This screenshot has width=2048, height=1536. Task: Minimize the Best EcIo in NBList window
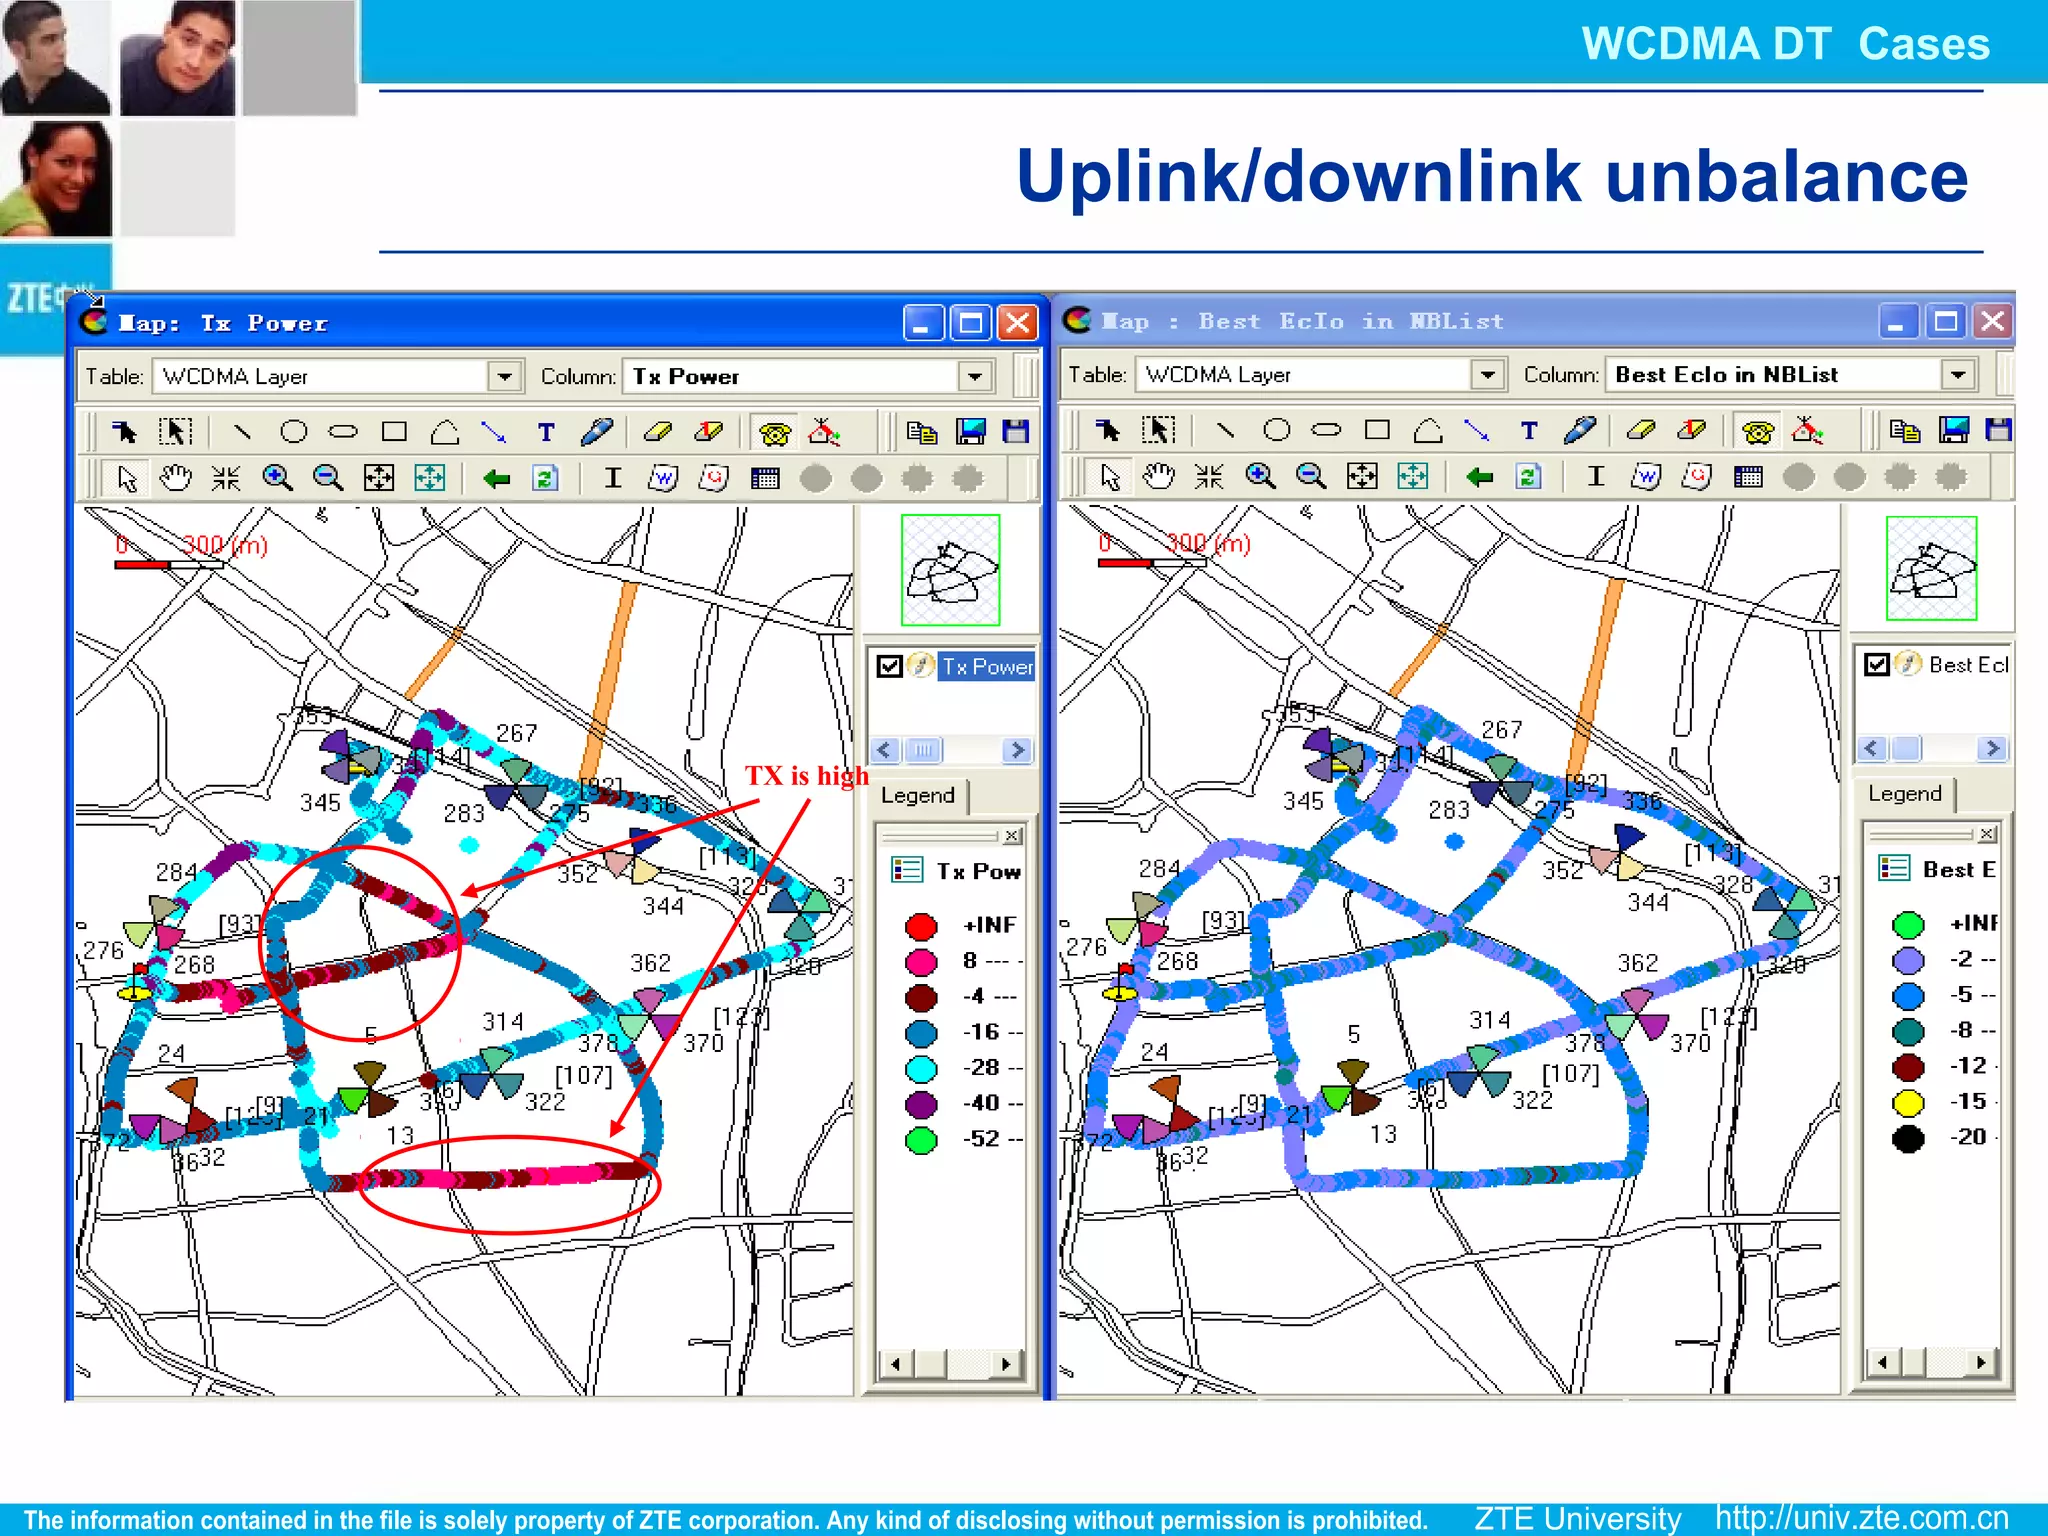pyautogui.click(x=1897, y=321)
